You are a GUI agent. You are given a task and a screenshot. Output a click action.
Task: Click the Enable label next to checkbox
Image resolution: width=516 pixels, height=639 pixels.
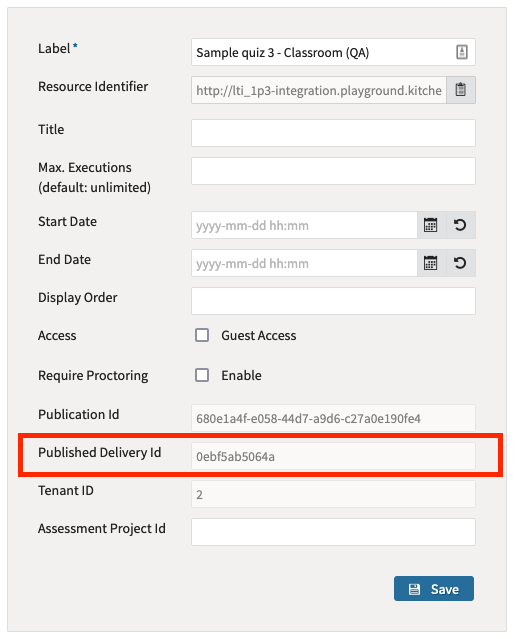pyautogui.click(x=241, y=375)
